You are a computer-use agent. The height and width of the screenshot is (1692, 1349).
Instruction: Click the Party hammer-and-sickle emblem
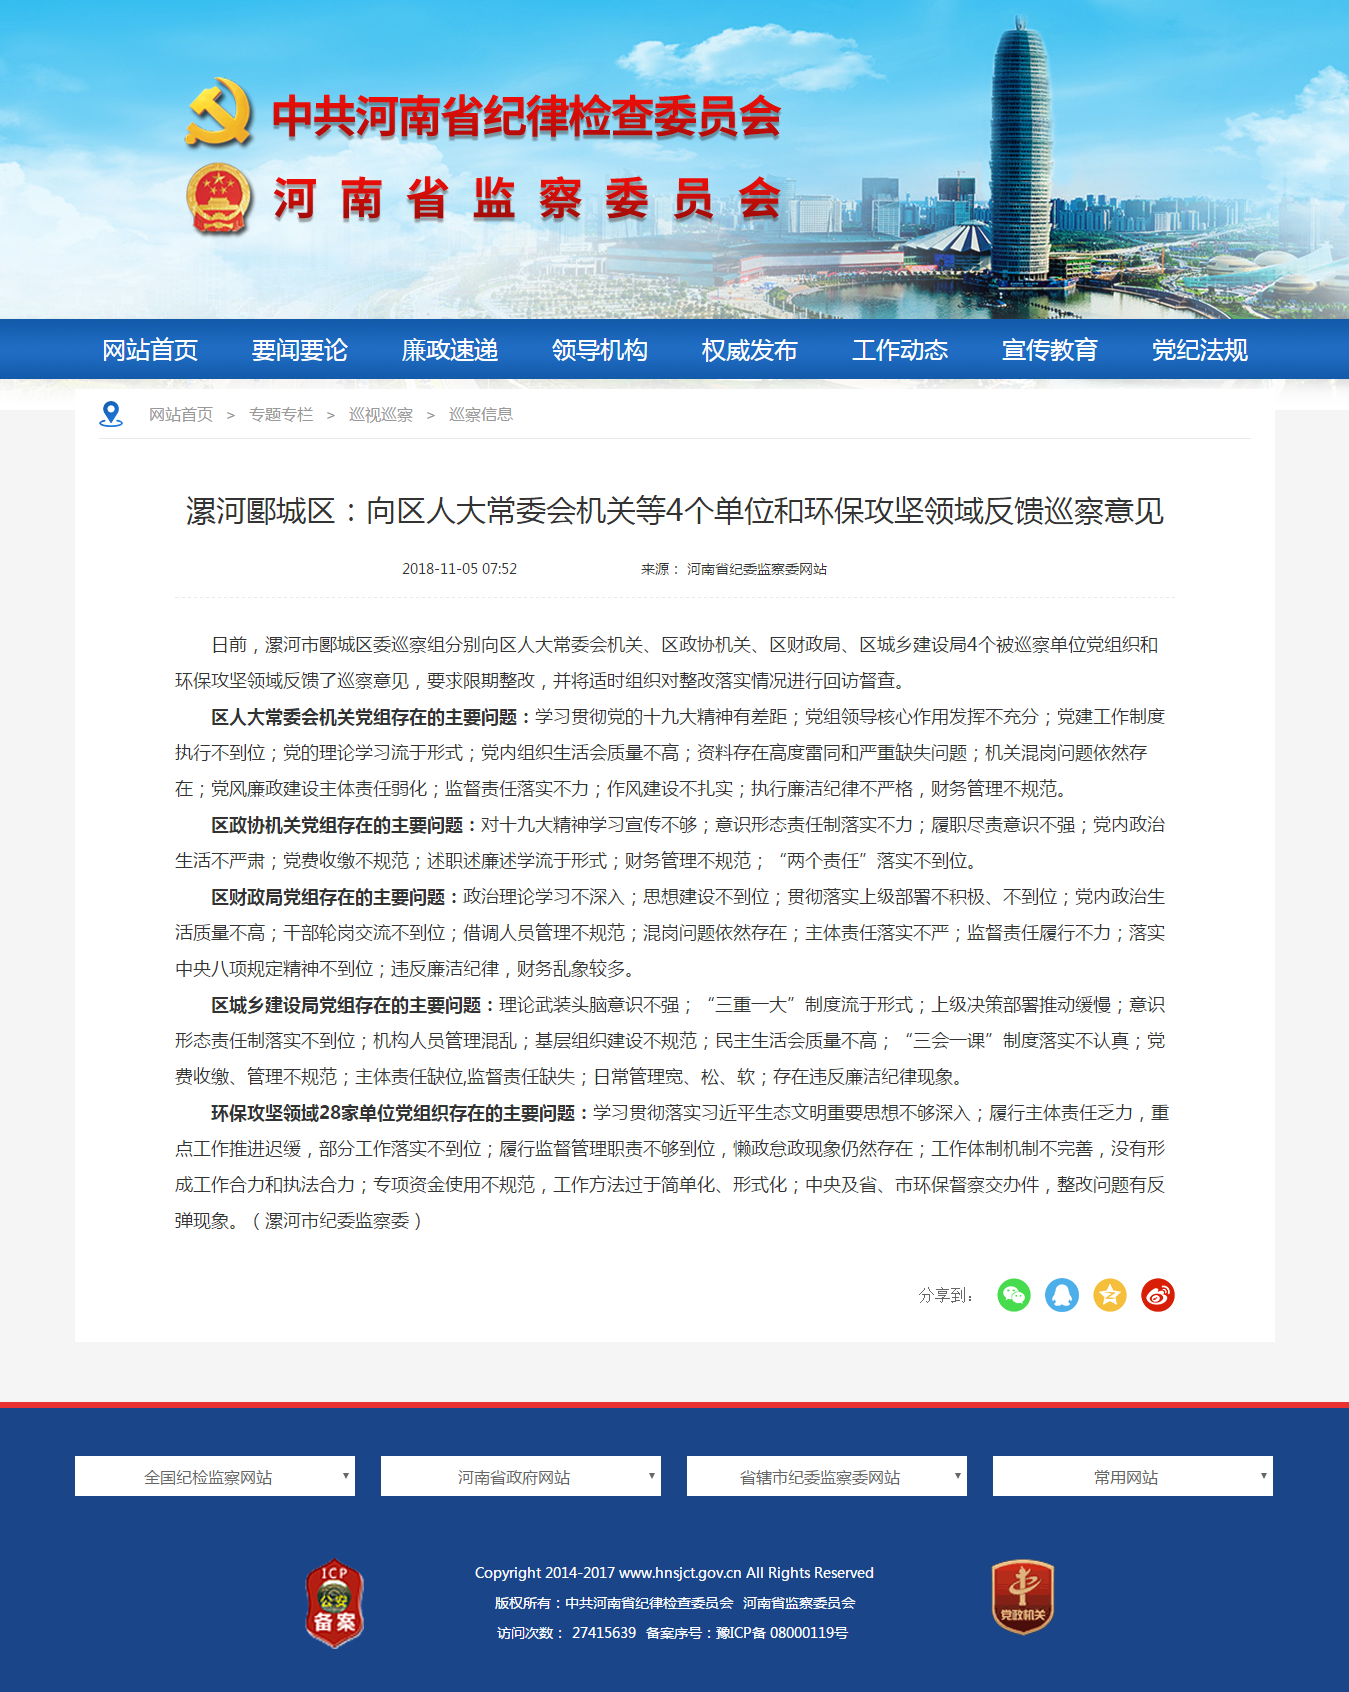[x=219, y=114]
